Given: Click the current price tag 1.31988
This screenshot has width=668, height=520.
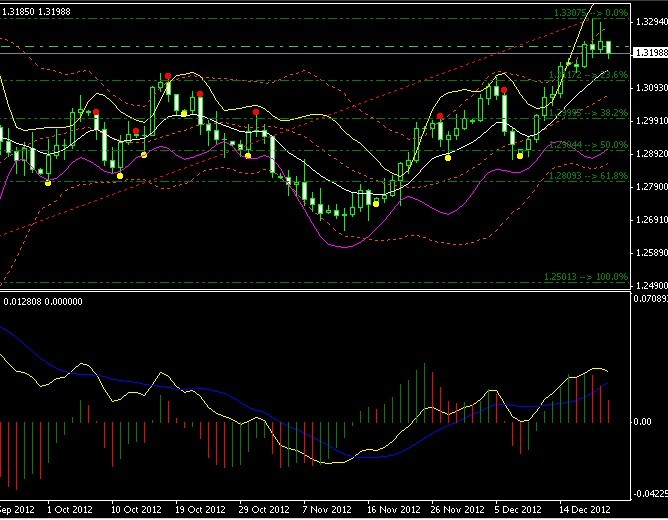Looking at the screenshot, I should [x=650, y=52].
